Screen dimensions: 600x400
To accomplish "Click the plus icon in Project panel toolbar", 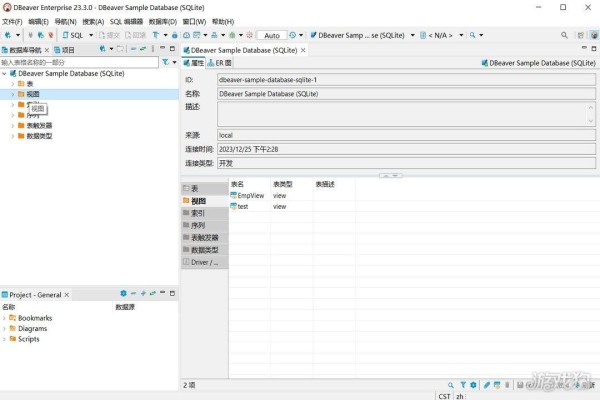I will click(x=143, y=293).
